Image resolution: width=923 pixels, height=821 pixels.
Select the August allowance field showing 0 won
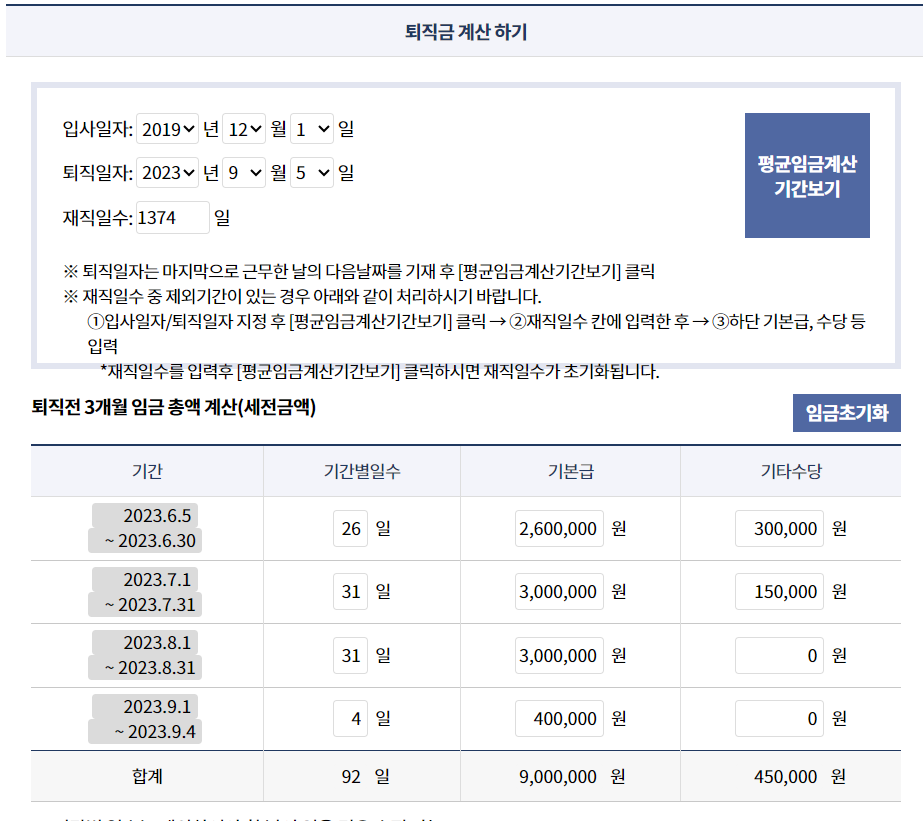click(779, 655)
